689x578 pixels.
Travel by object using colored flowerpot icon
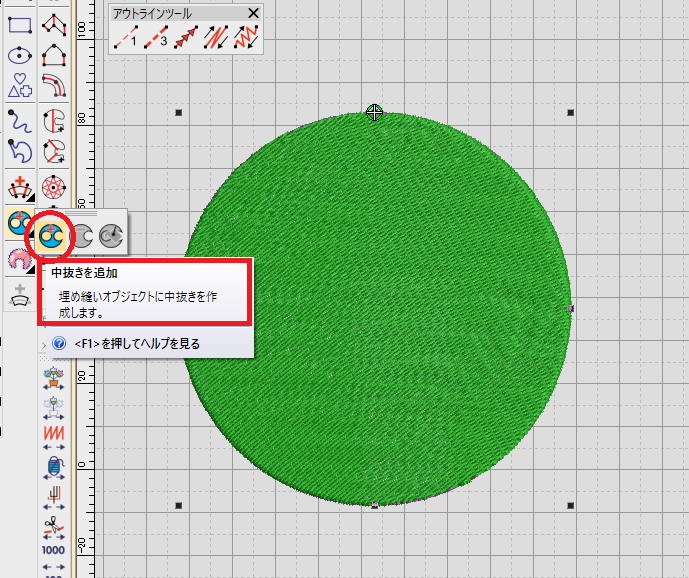(54, 378)
